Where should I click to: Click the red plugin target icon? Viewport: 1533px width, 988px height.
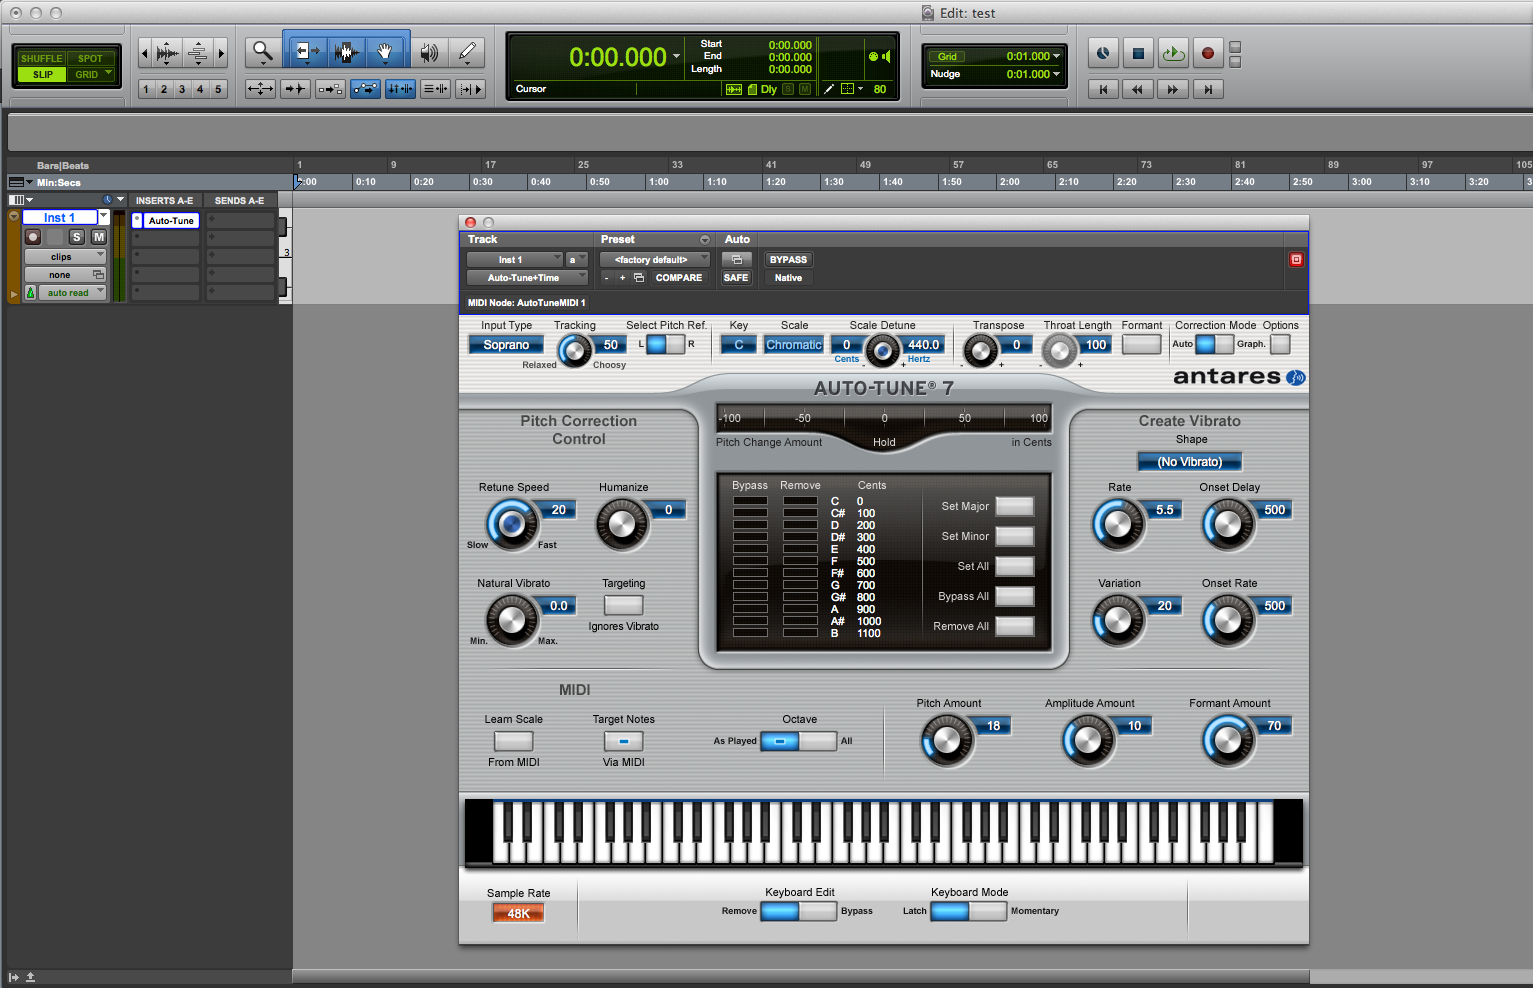tap(1296, 260)
